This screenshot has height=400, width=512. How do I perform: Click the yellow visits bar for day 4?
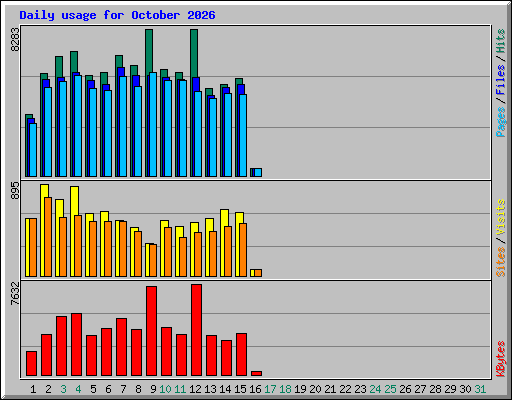(75, 200)
